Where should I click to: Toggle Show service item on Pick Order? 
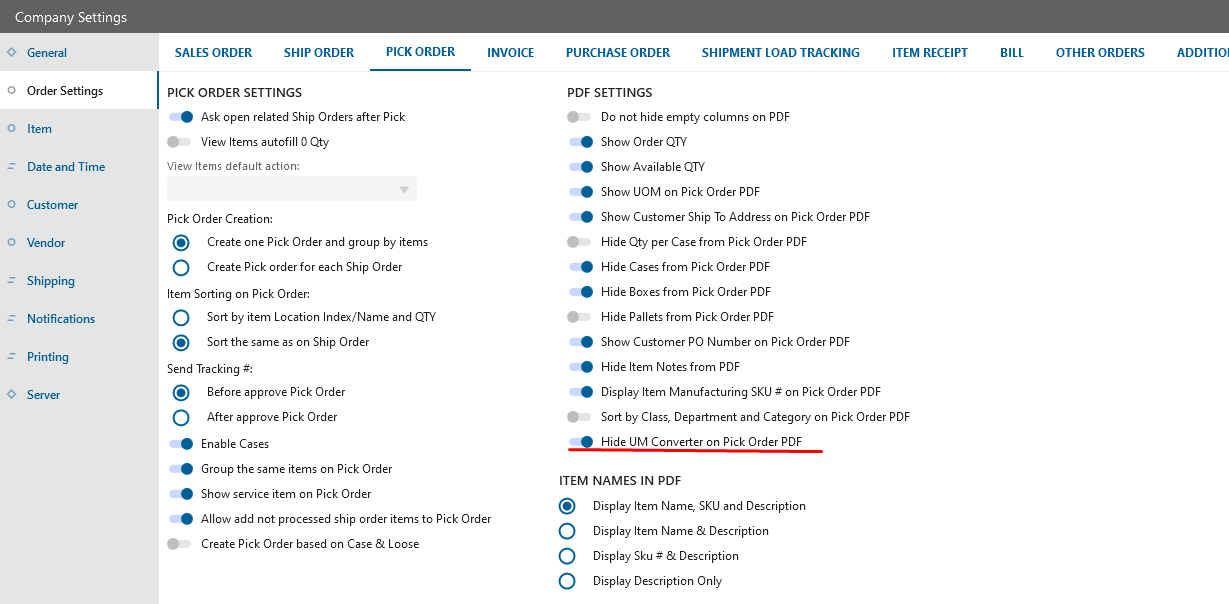click(x=181, y=494)
